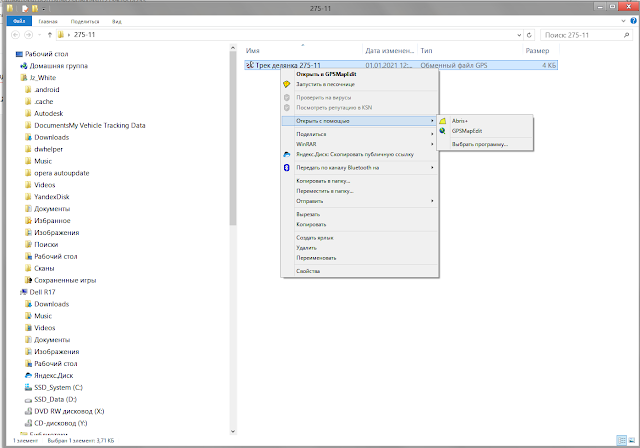The width and height of the screenshot is (640, 448).
Task: Click the Properties icon in the title bar quick access
Action: [x=25, y=8]
